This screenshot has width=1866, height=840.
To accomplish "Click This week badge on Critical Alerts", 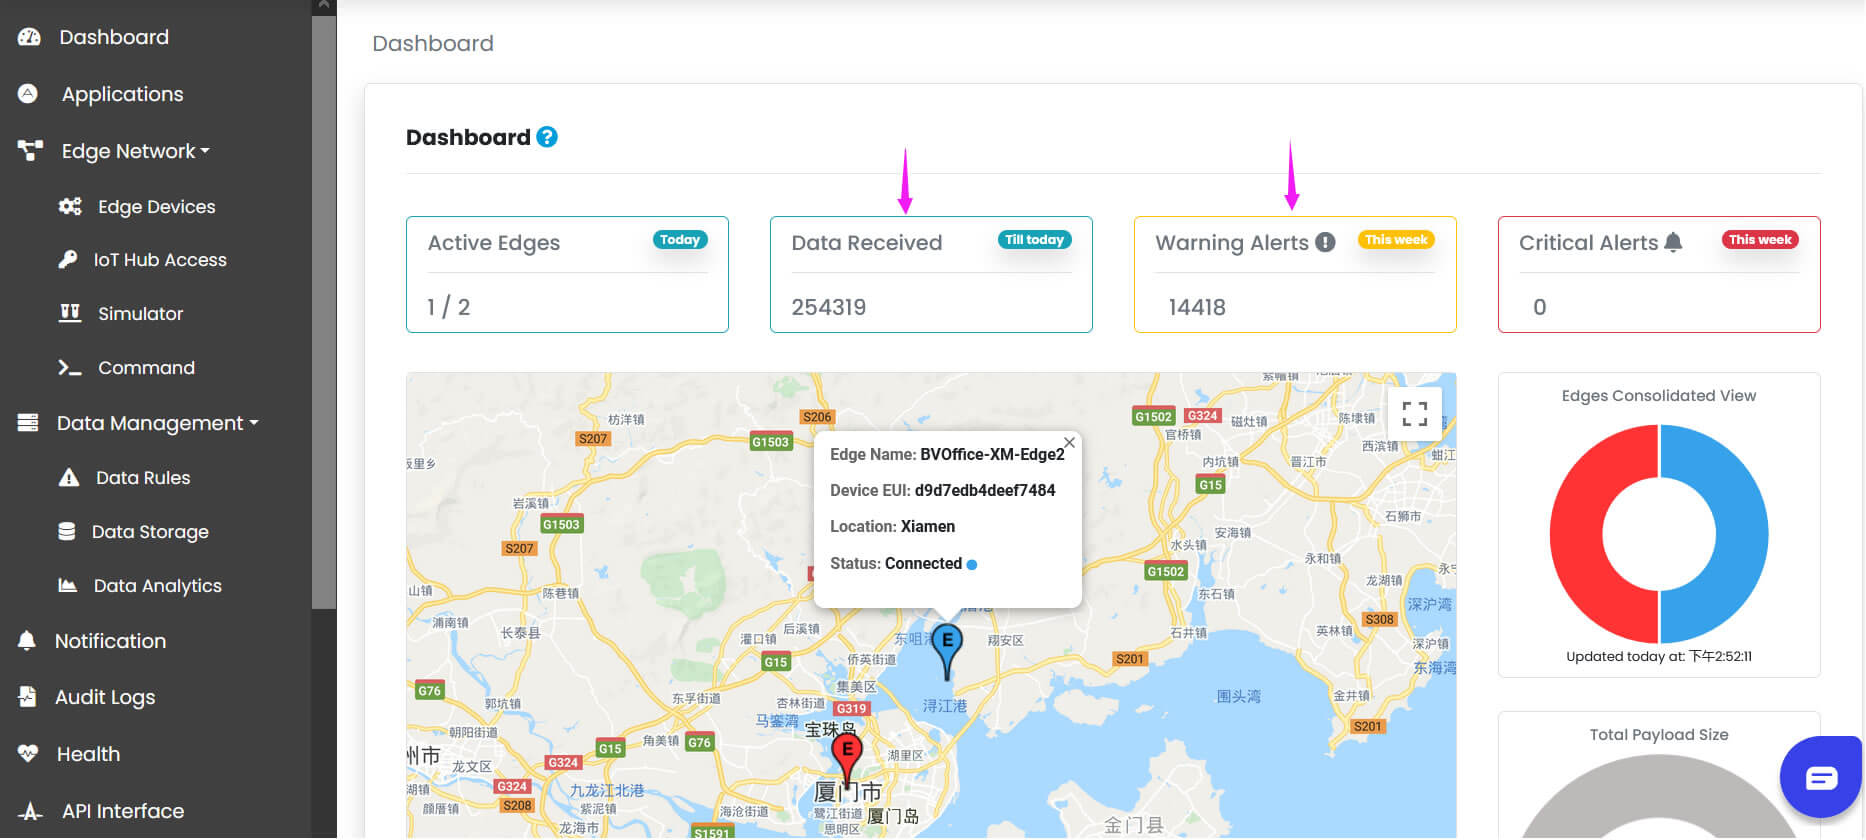I will click(x=1760, y=240).
